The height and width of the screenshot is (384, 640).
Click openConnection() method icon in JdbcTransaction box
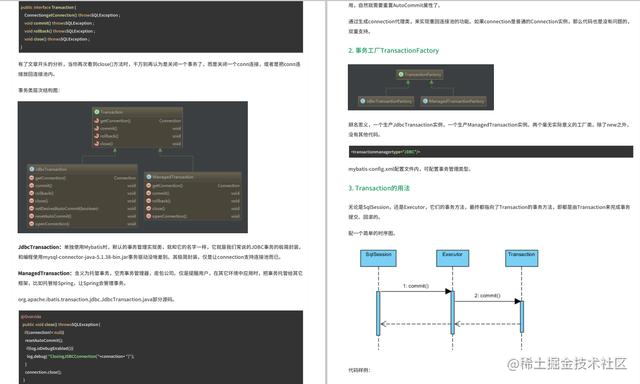click(x=31, y=224)
